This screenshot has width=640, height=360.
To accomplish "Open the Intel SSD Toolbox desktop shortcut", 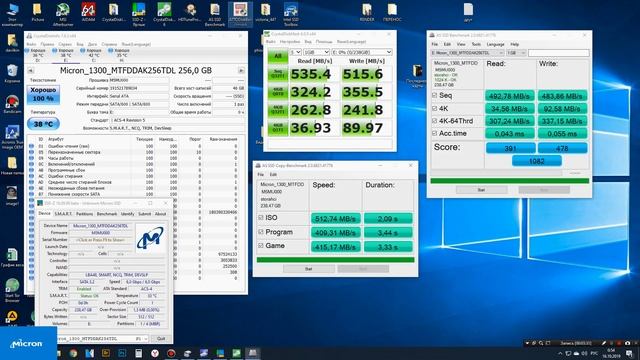I will pos(291,14).
